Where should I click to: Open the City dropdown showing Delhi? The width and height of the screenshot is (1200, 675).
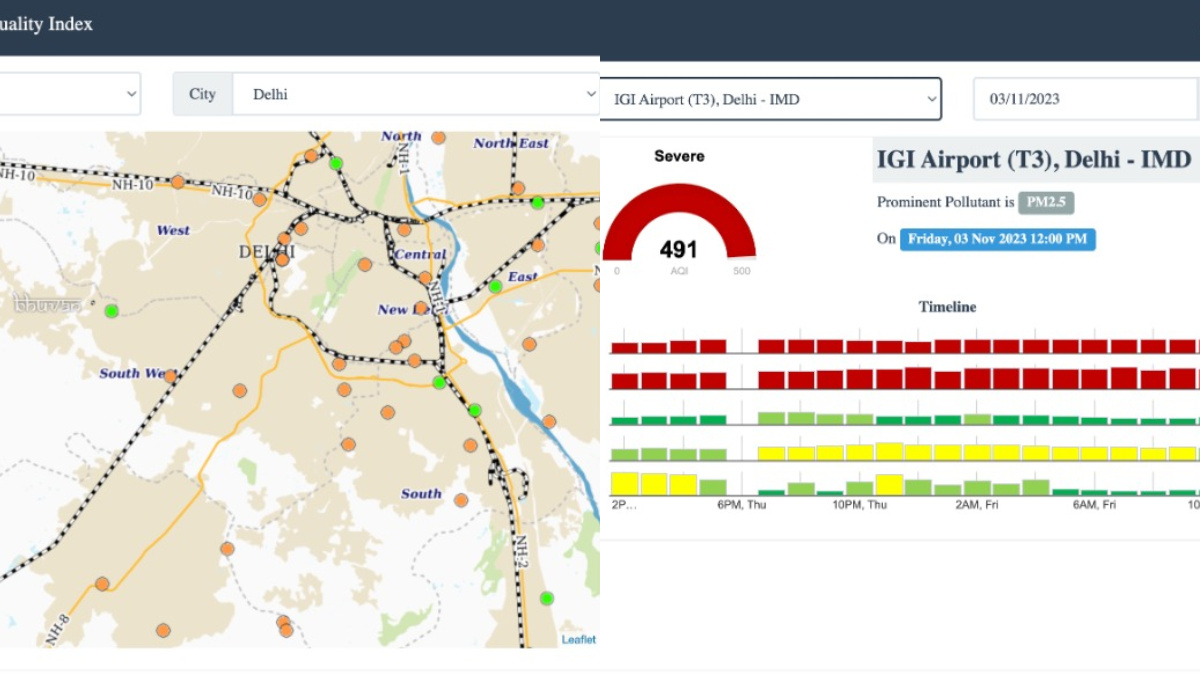(415, 94)
